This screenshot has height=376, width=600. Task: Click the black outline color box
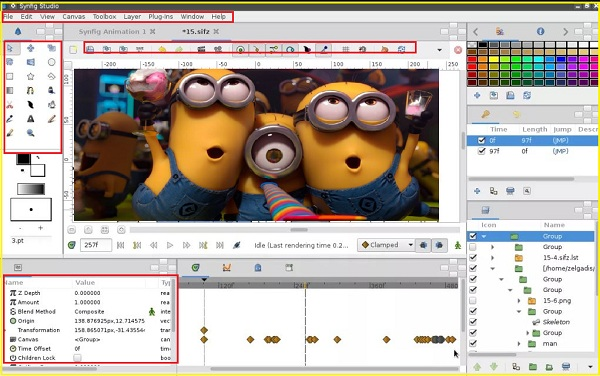(x=23, y=159)
